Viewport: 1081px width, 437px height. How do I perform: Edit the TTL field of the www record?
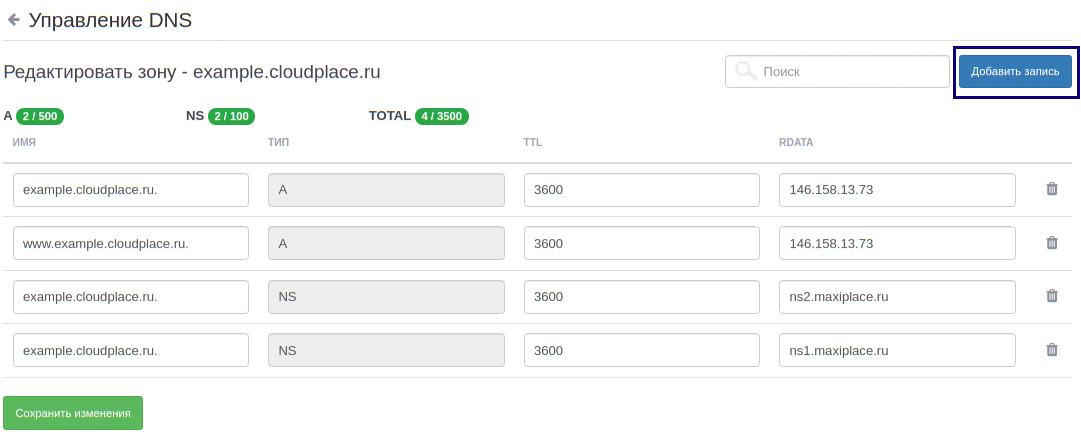tap(642, 243)
